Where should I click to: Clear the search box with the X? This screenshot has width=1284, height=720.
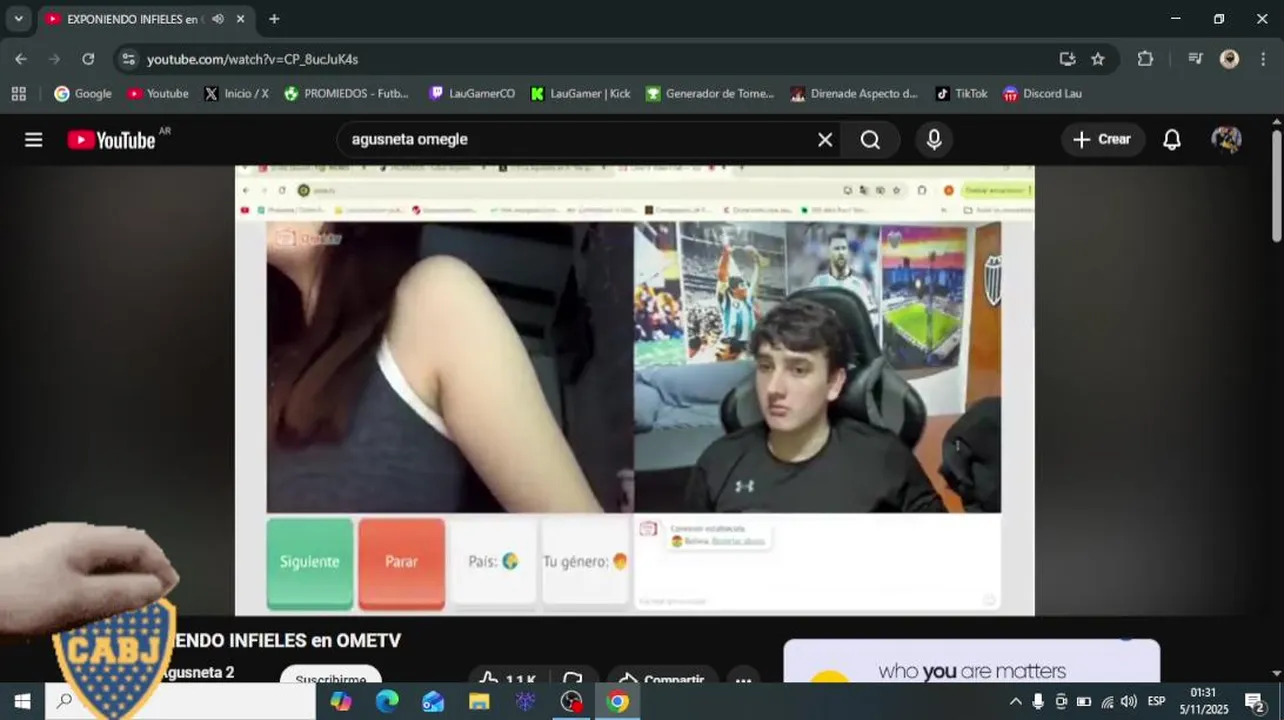coord(825,140)
